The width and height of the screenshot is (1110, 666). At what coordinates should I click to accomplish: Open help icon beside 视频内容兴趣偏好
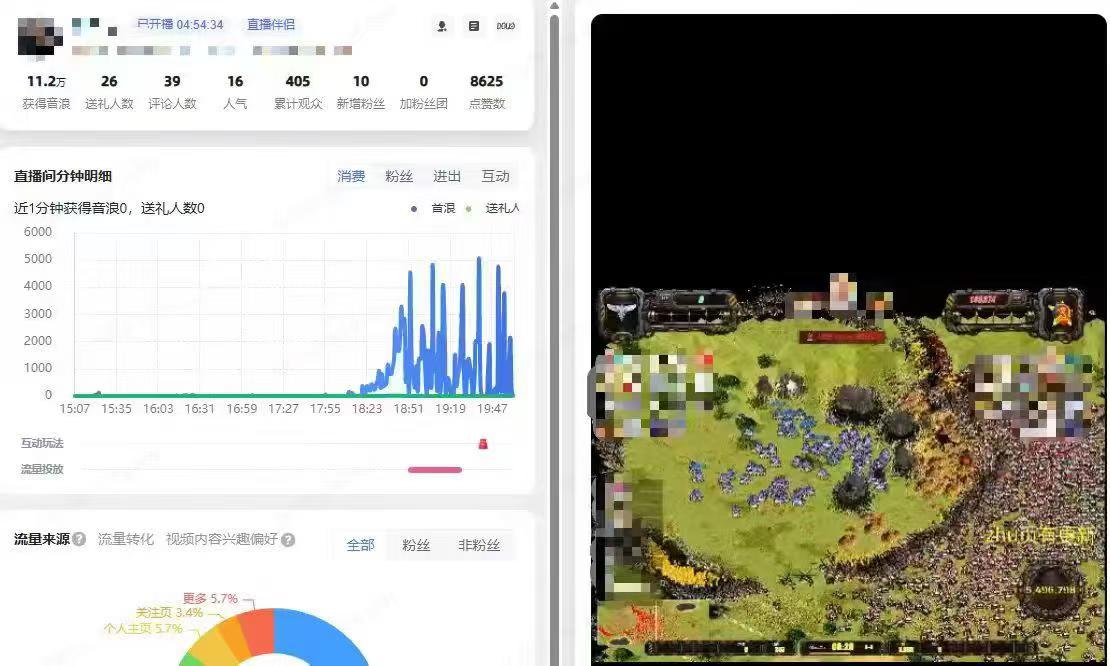[x=287, y=540]
